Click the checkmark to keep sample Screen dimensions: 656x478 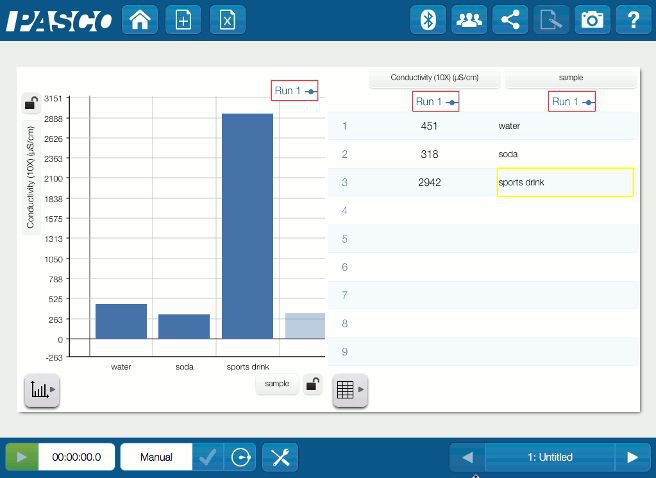[x=207, y=457]
